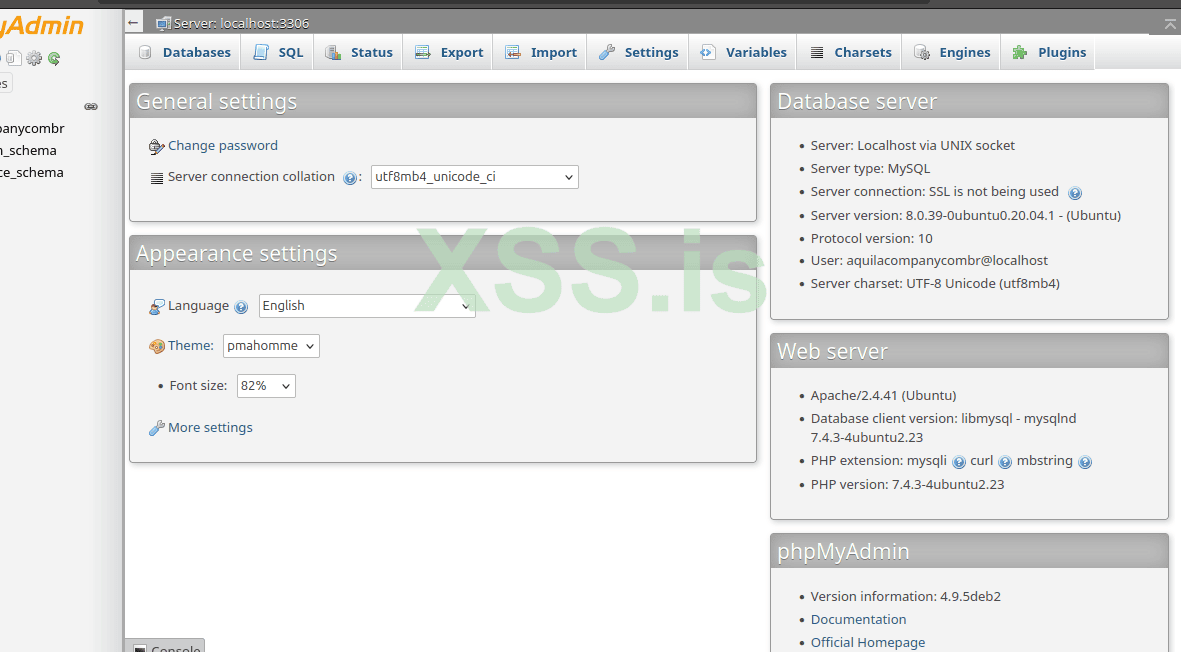This screenshot has width=1181, height=652.
Task: Click the help icon after SSL message
Action: click(1075, 193)
